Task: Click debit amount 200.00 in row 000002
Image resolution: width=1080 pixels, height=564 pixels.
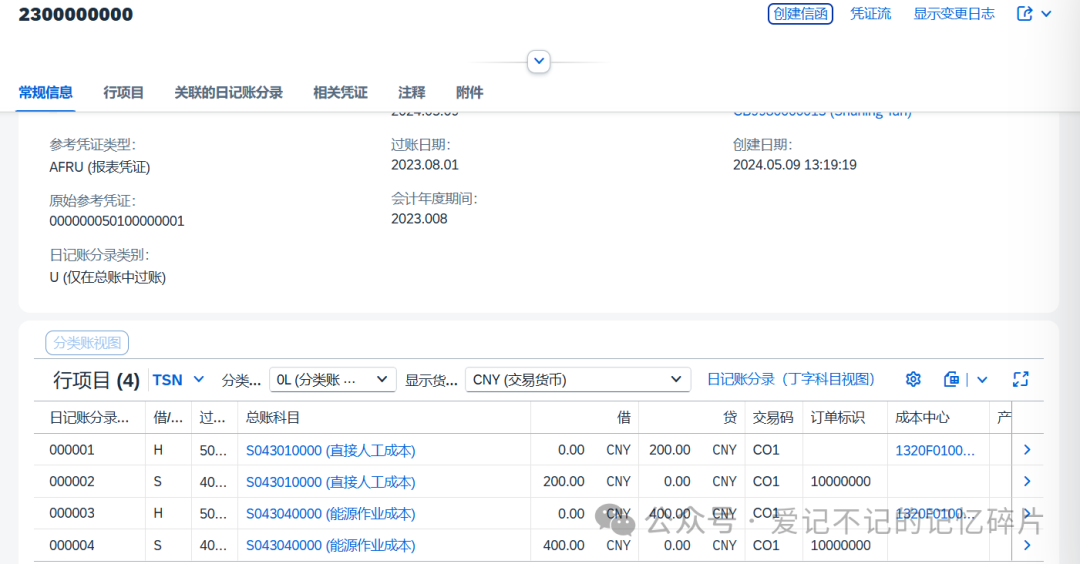Action: pos(563,481)
